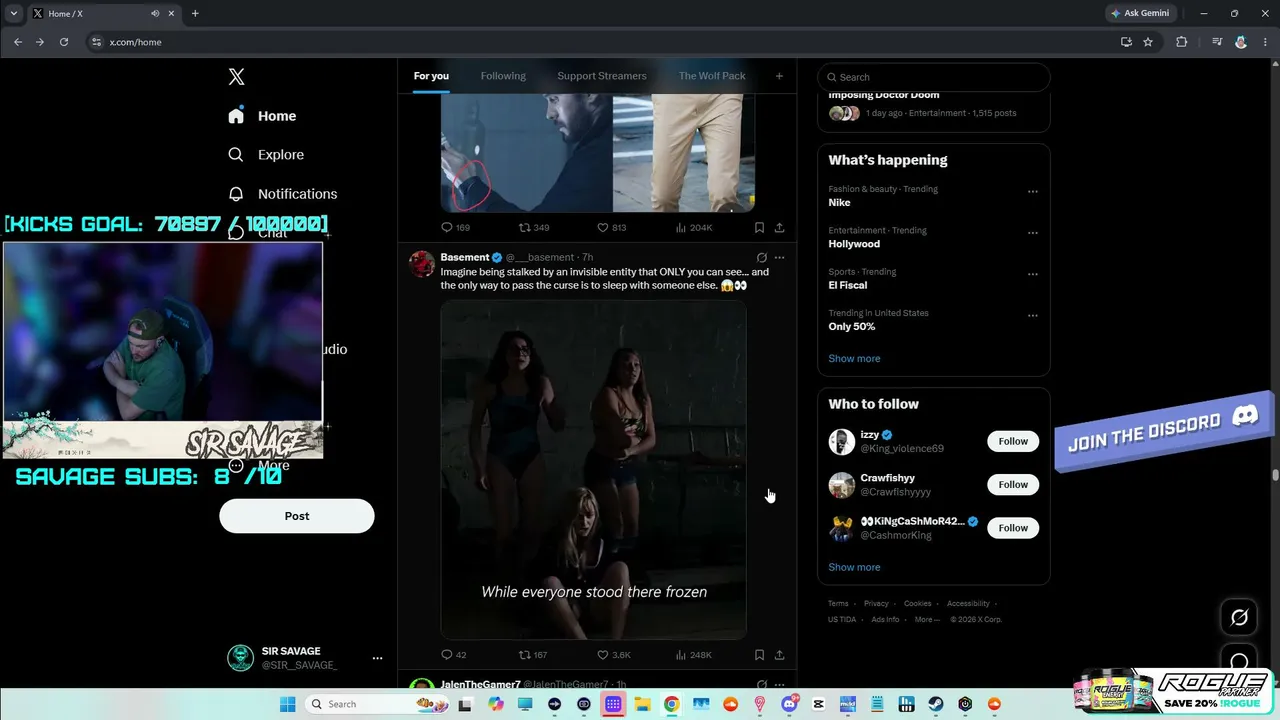The width and height of the screenshot is (1280, 720).
Task: Open Notifications from the sidebar
Action: (x=282, y=194)
